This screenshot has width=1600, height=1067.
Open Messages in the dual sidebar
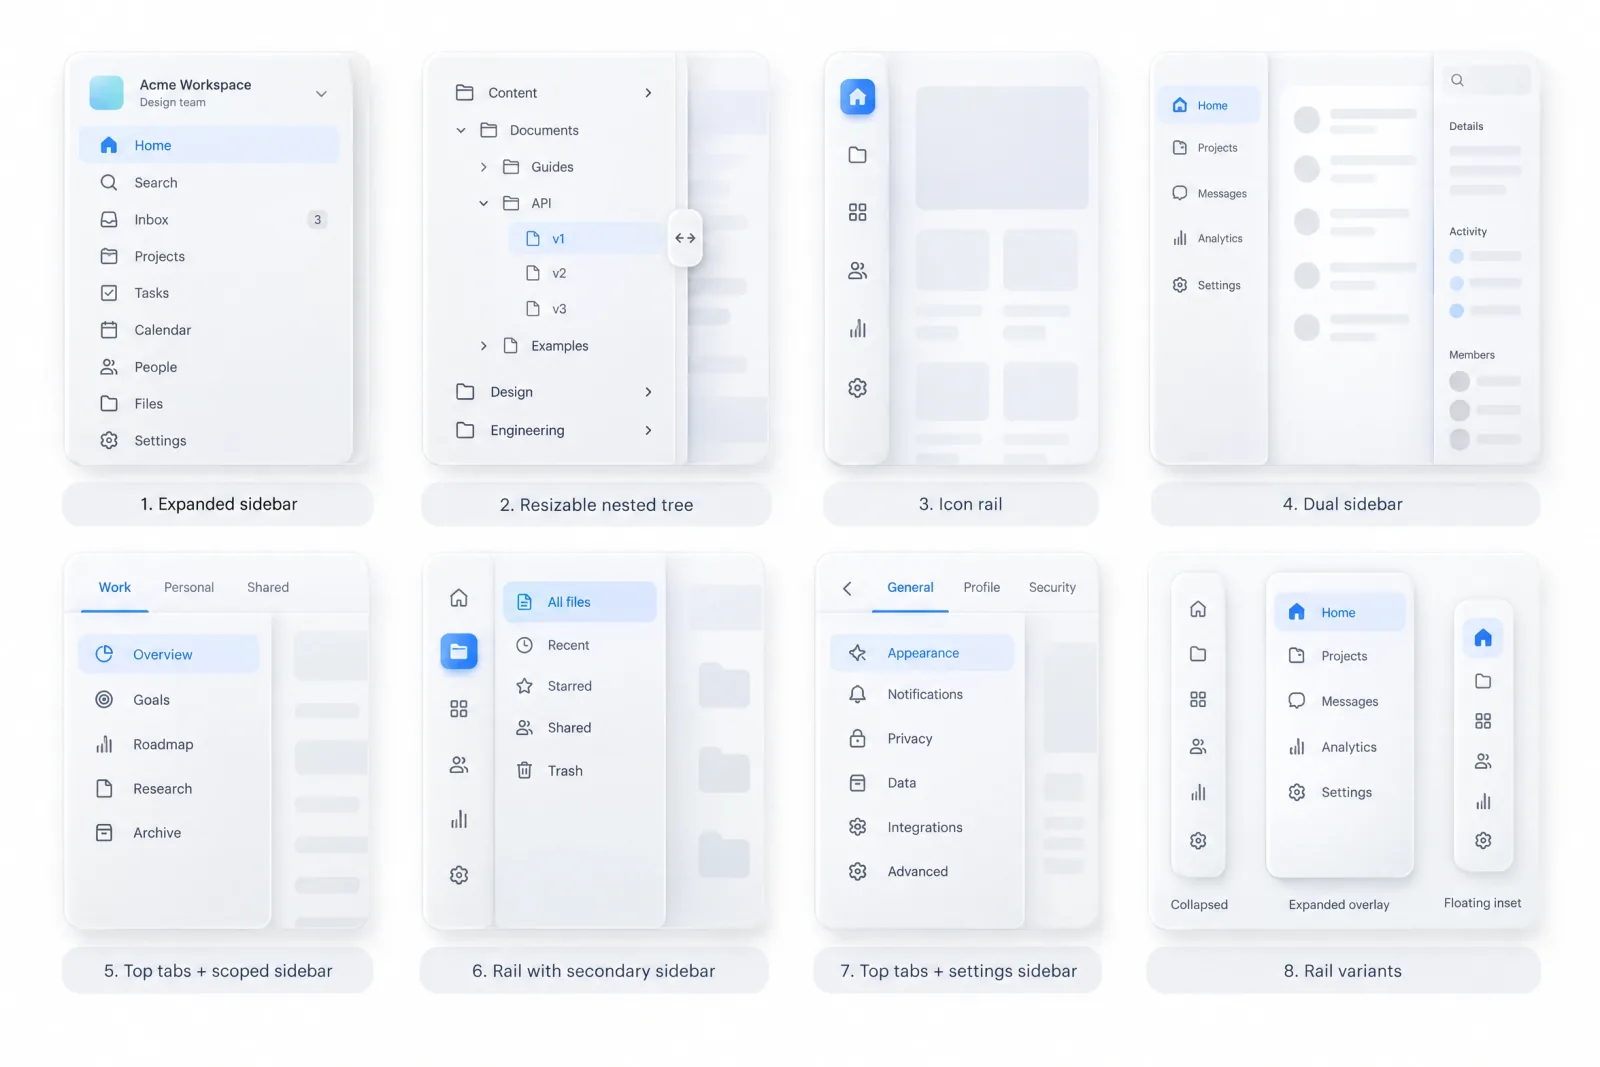coord(1209,193)
